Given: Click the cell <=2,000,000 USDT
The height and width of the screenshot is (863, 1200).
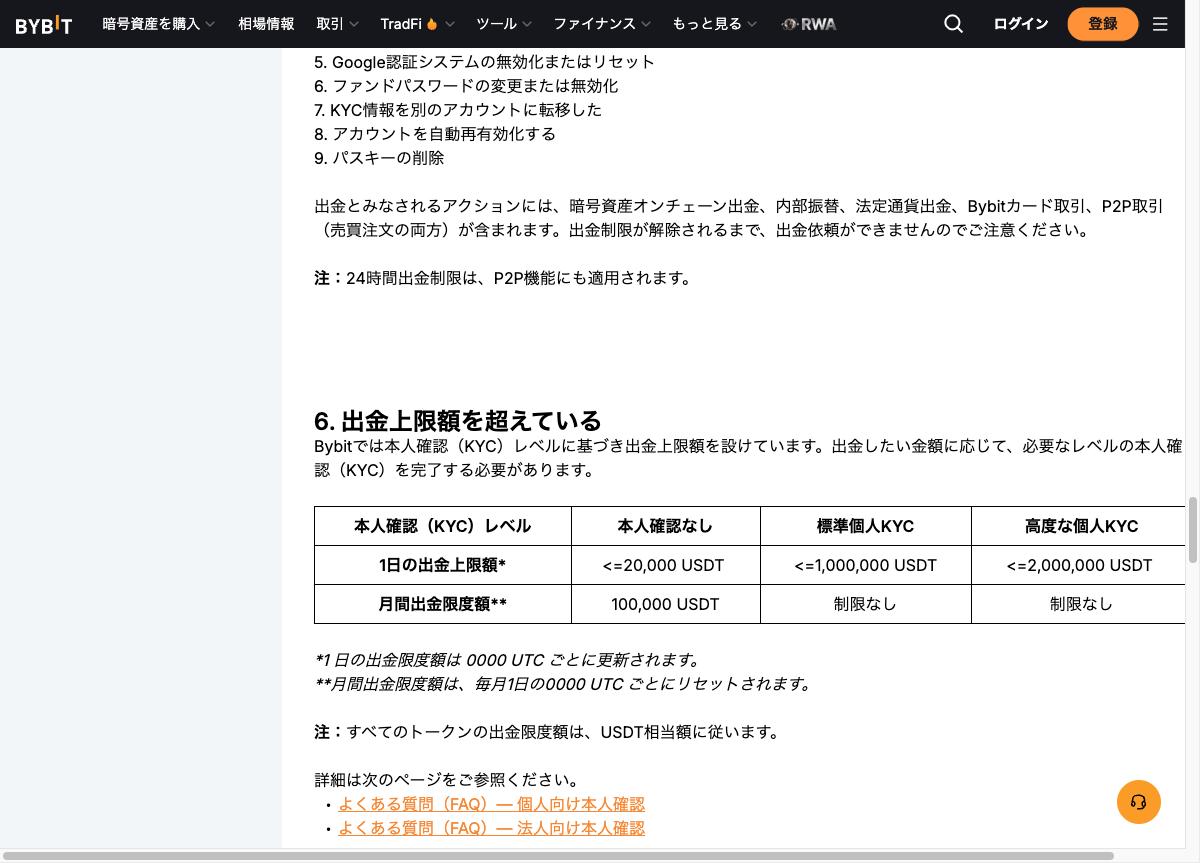Looking at the screenshot, I should (x=1079, y=565).
